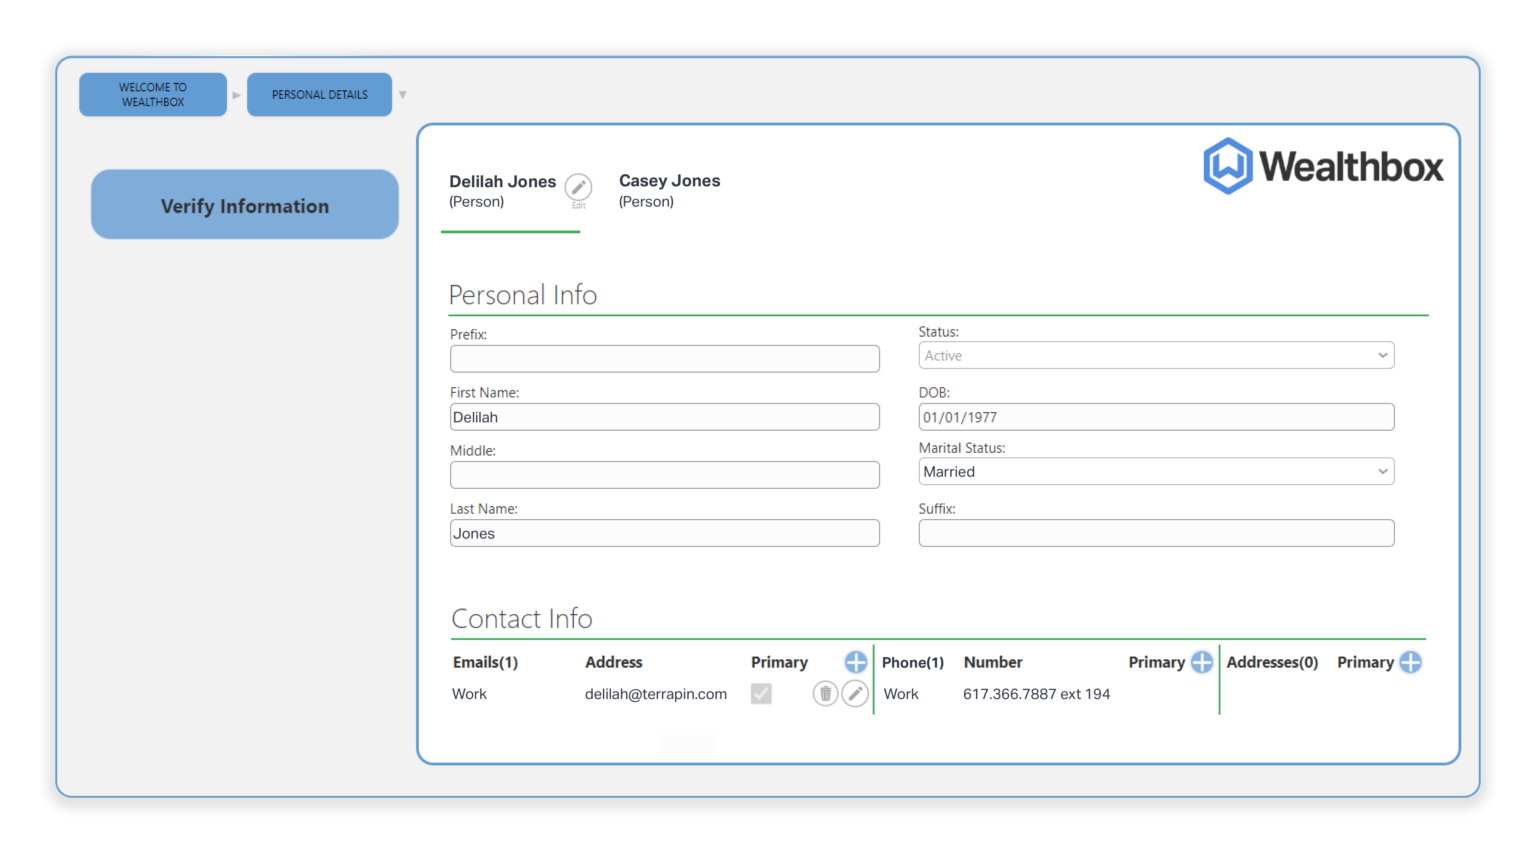Select the DOB field containing 01/01/1977

pos(1155,416)
